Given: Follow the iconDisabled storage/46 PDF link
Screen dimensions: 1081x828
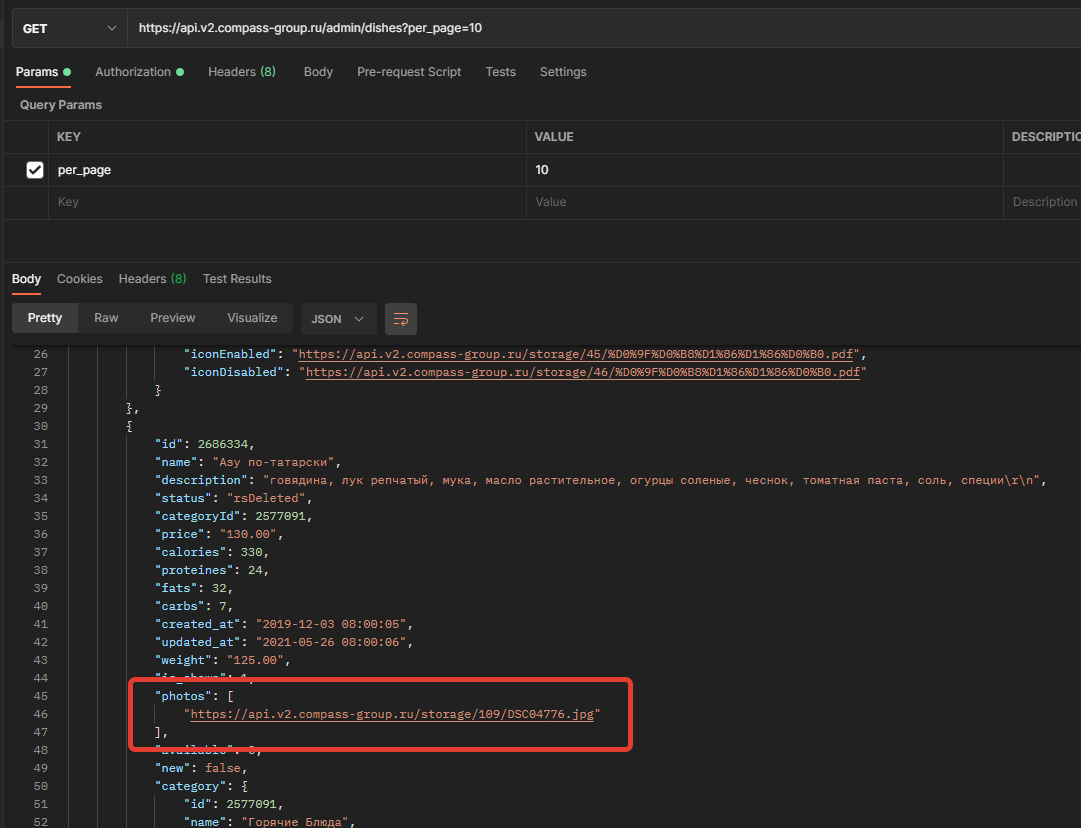Looking at the screenshot, I should pos(582,372).
